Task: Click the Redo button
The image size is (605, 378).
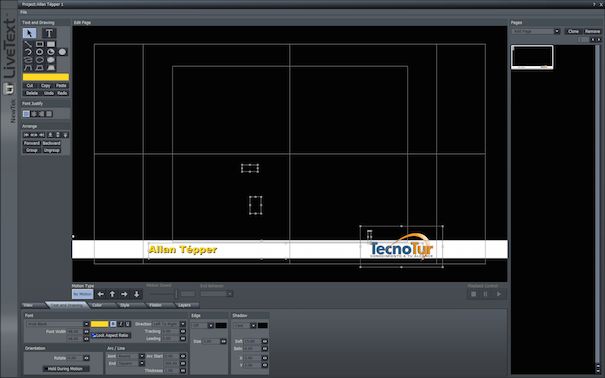Action: [x=62, y=93]
